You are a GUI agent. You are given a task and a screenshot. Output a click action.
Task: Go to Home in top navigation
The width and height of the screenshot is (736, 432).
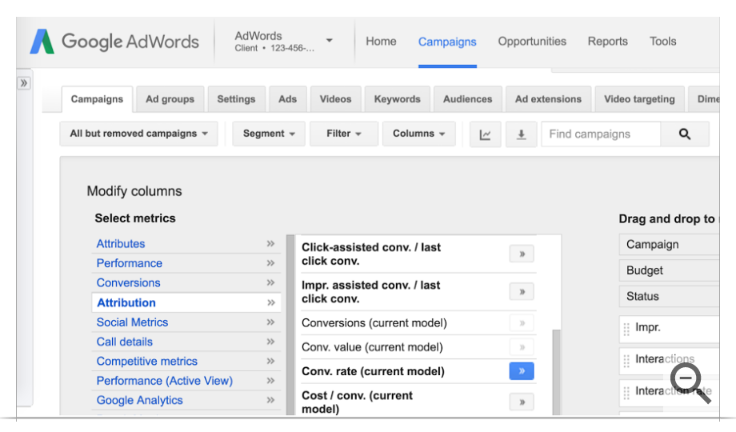[381, 42]
